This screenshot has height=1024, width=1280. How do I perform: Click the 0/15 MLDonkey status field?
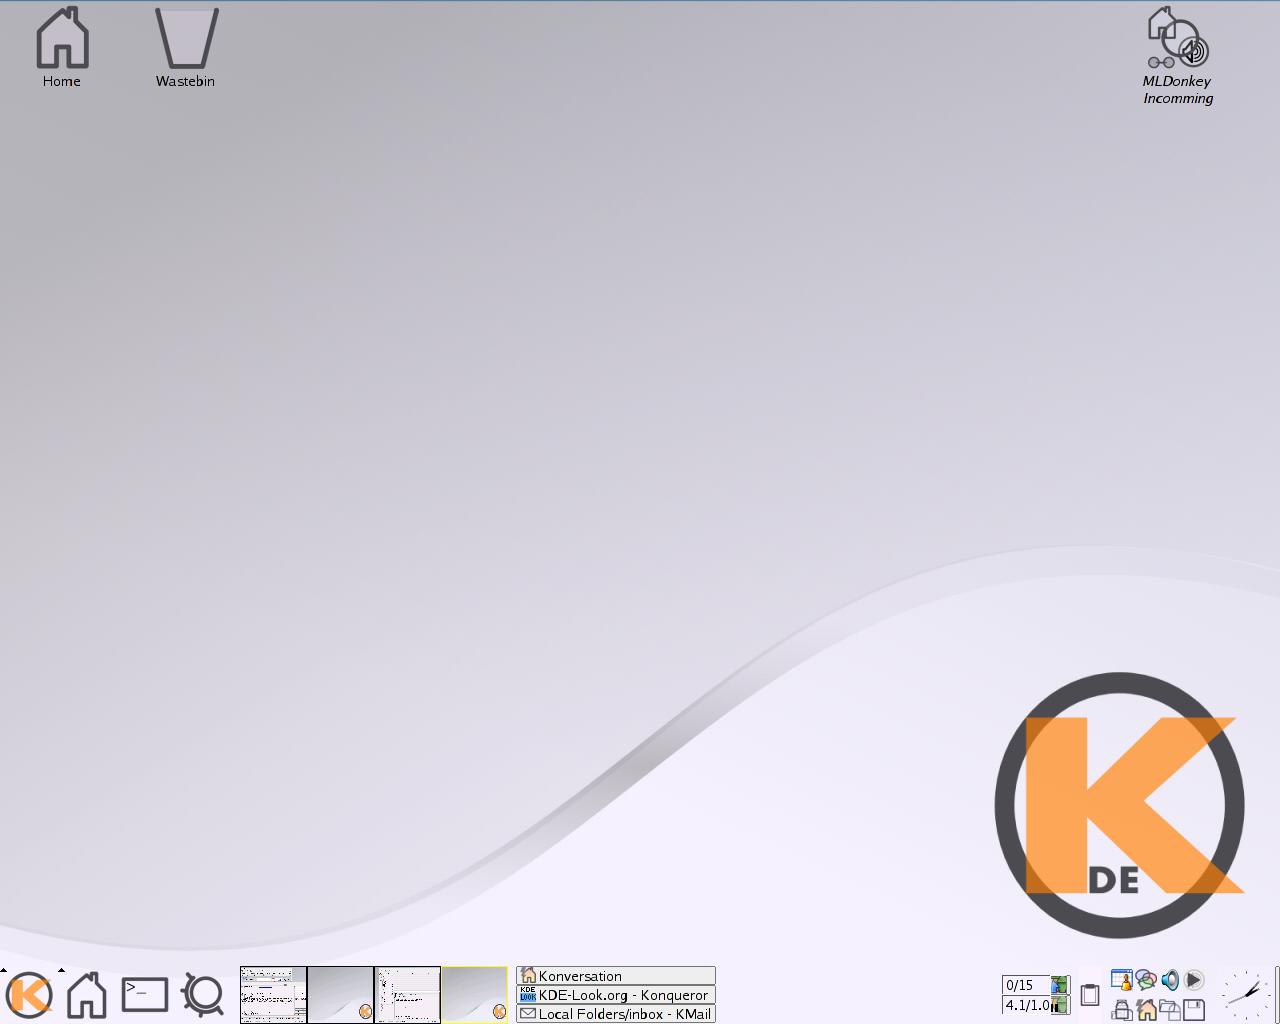coord(1026,985)
